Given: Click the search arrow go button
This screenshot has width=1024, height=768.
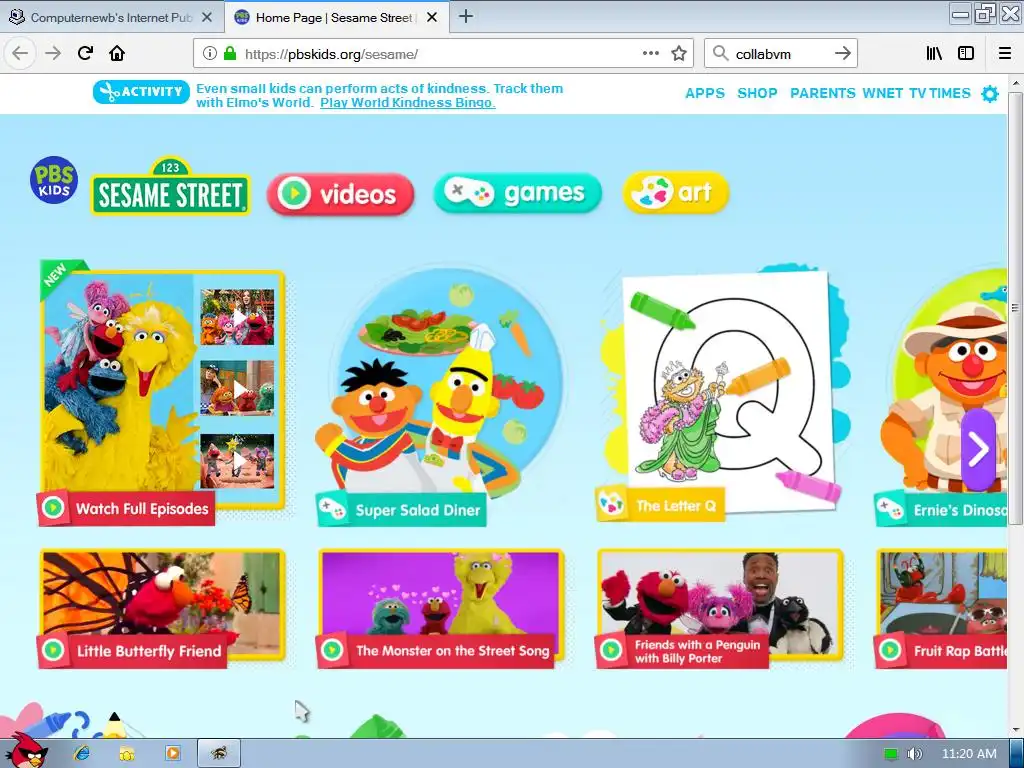Looking at the screenshot, I should point(842,53).
